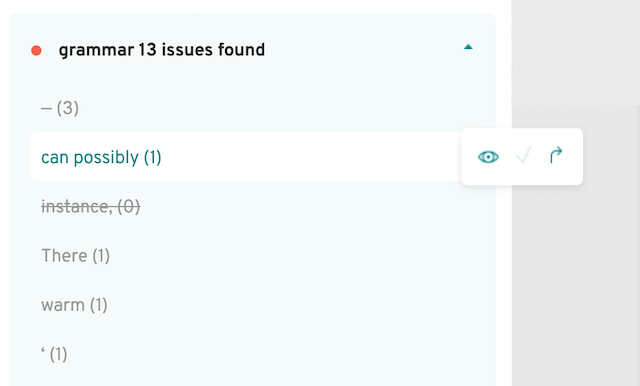Click the dash symbol of the first issue
The height and width of the screenshot is (386, 640).
point(46,109)
